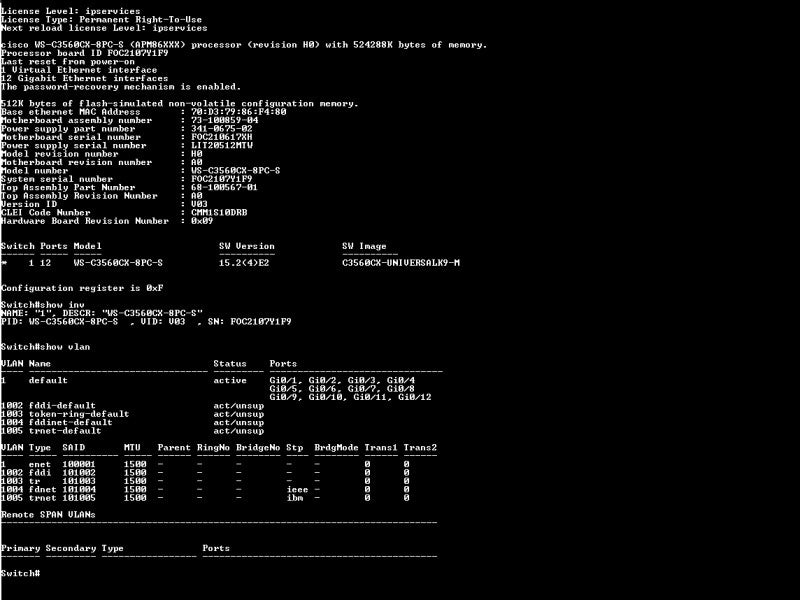The height and width of the screenshot is (600, 800).
Task: Click the "License Level: ipservices" line
Action: coord(70,11)
